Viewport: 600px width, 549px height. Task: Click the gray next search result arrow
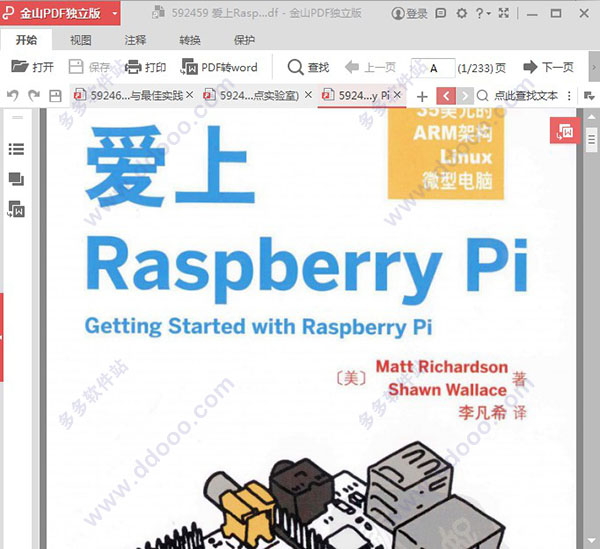[465, 96]
